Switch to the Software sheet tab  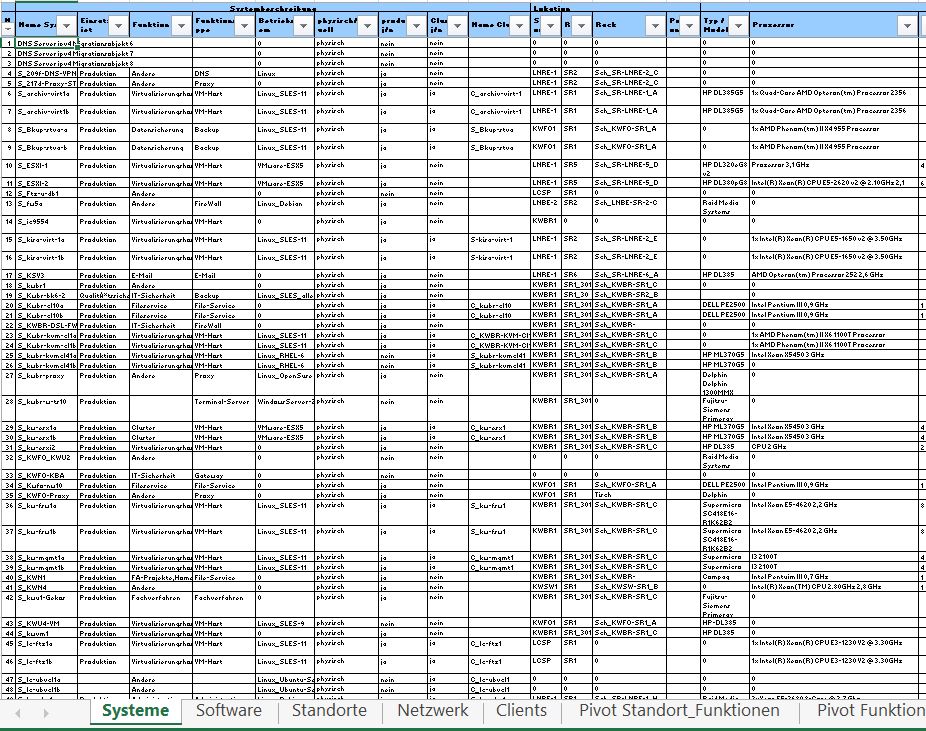click(x=229, y=710)
